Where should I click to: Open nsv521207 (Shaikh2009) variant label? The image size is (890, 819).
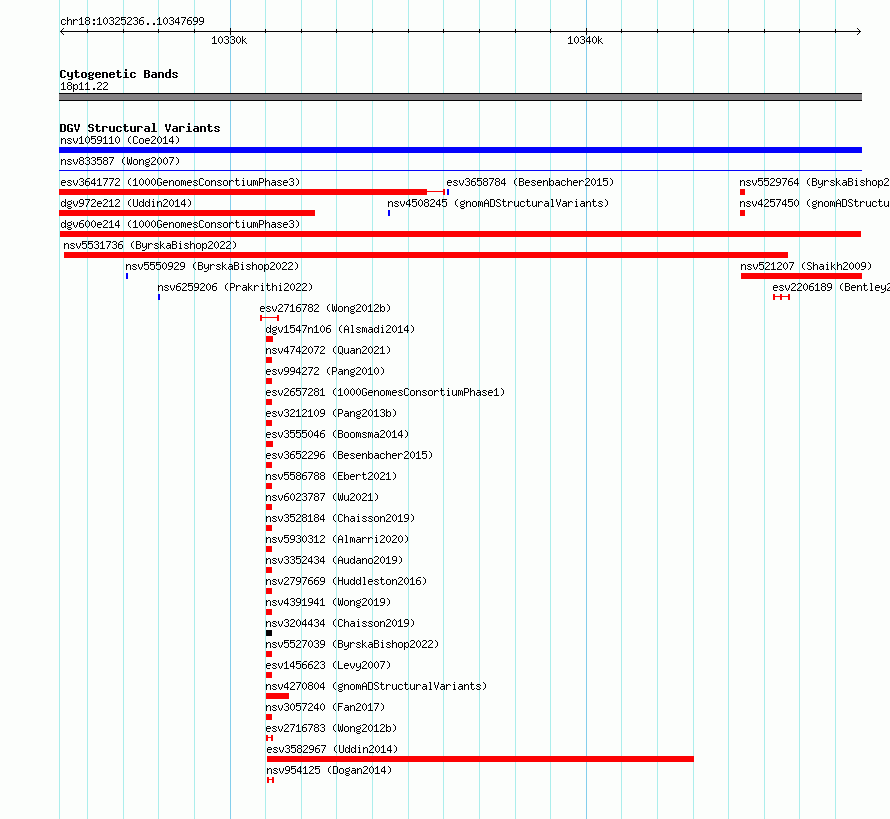806,266
